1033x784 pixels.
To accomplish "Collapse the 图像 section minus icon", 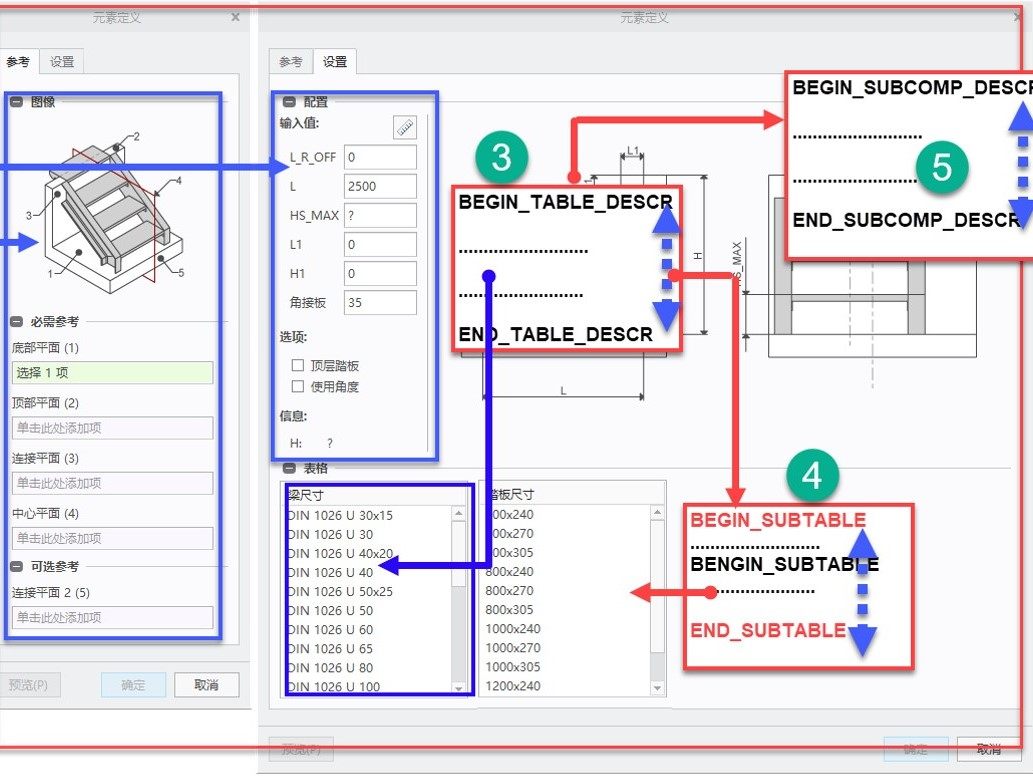I will coord(16,102).
